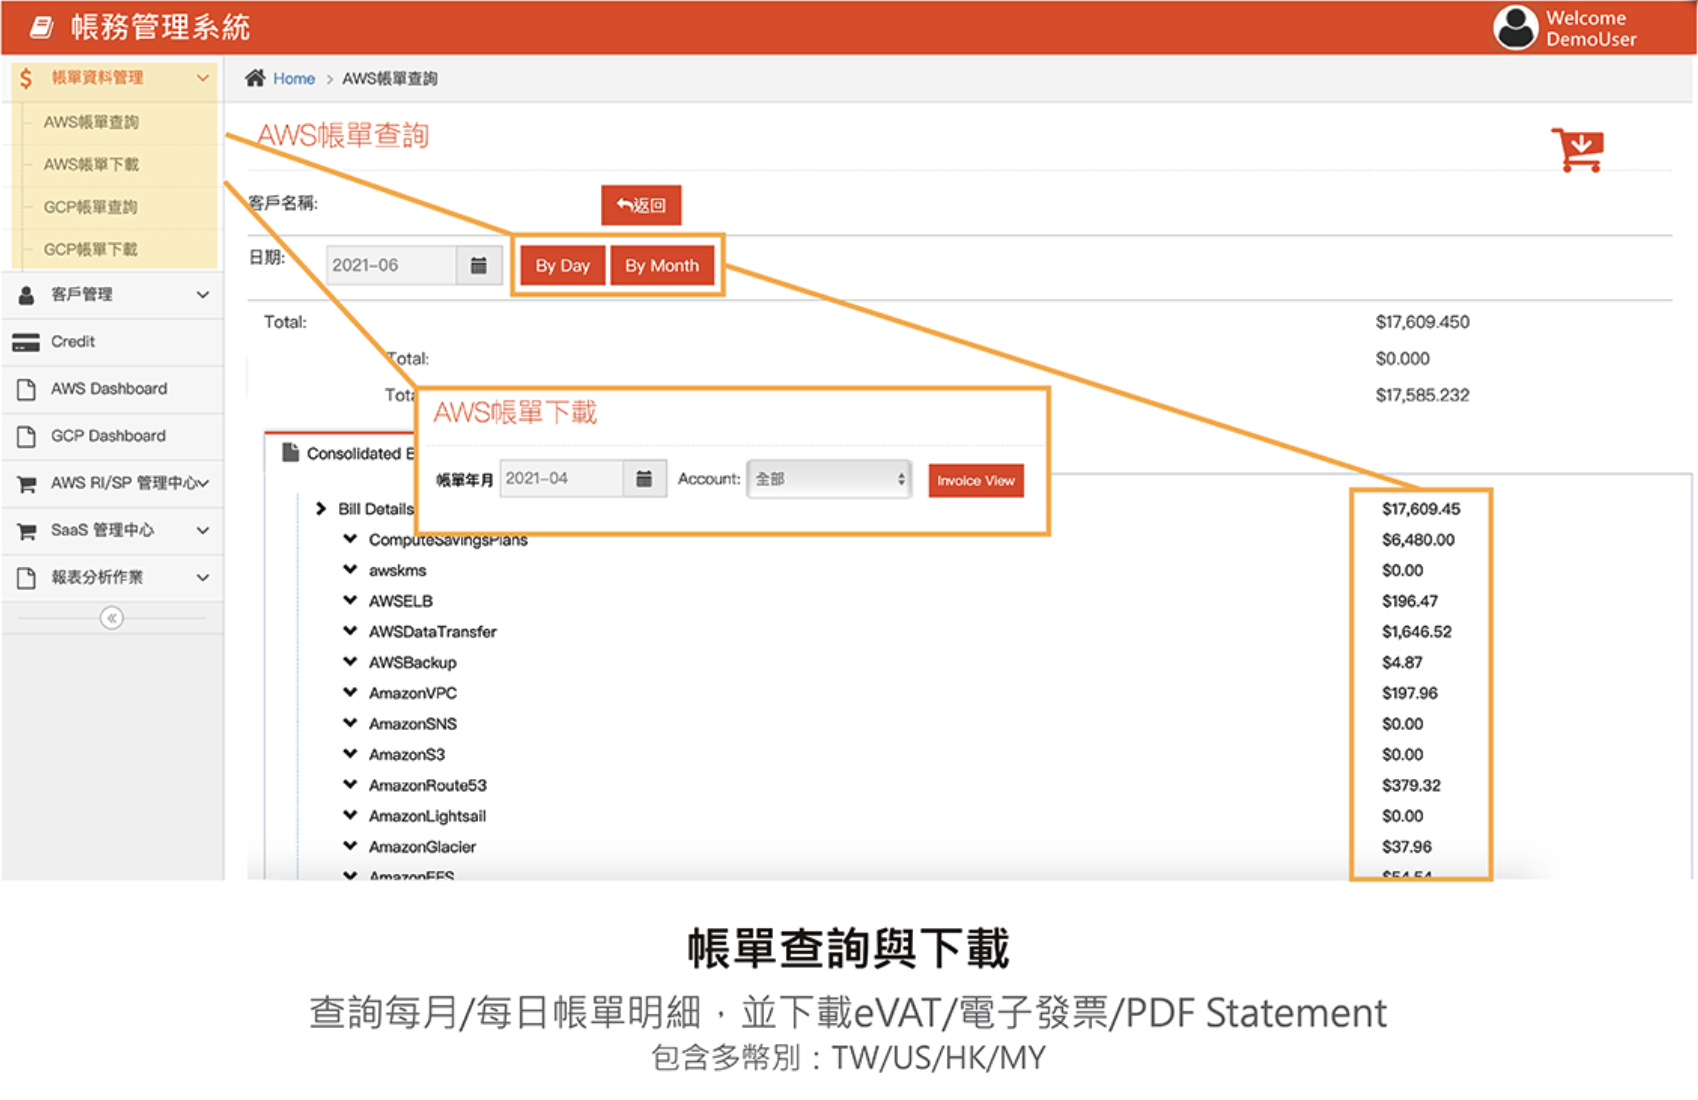Open GCP帳單查詢 in the sidebar

tap(91, 207)
